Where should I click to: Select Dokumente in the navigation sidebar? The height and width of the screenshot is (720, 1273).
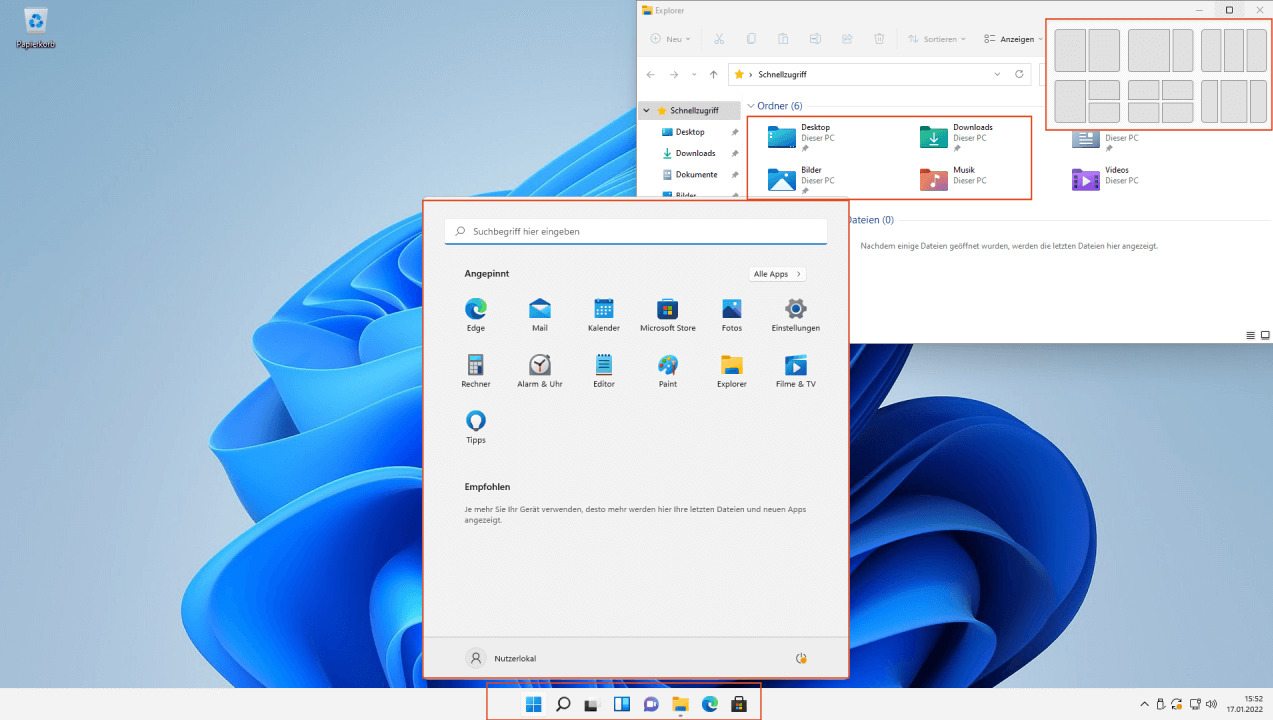[x=696, y=175]
